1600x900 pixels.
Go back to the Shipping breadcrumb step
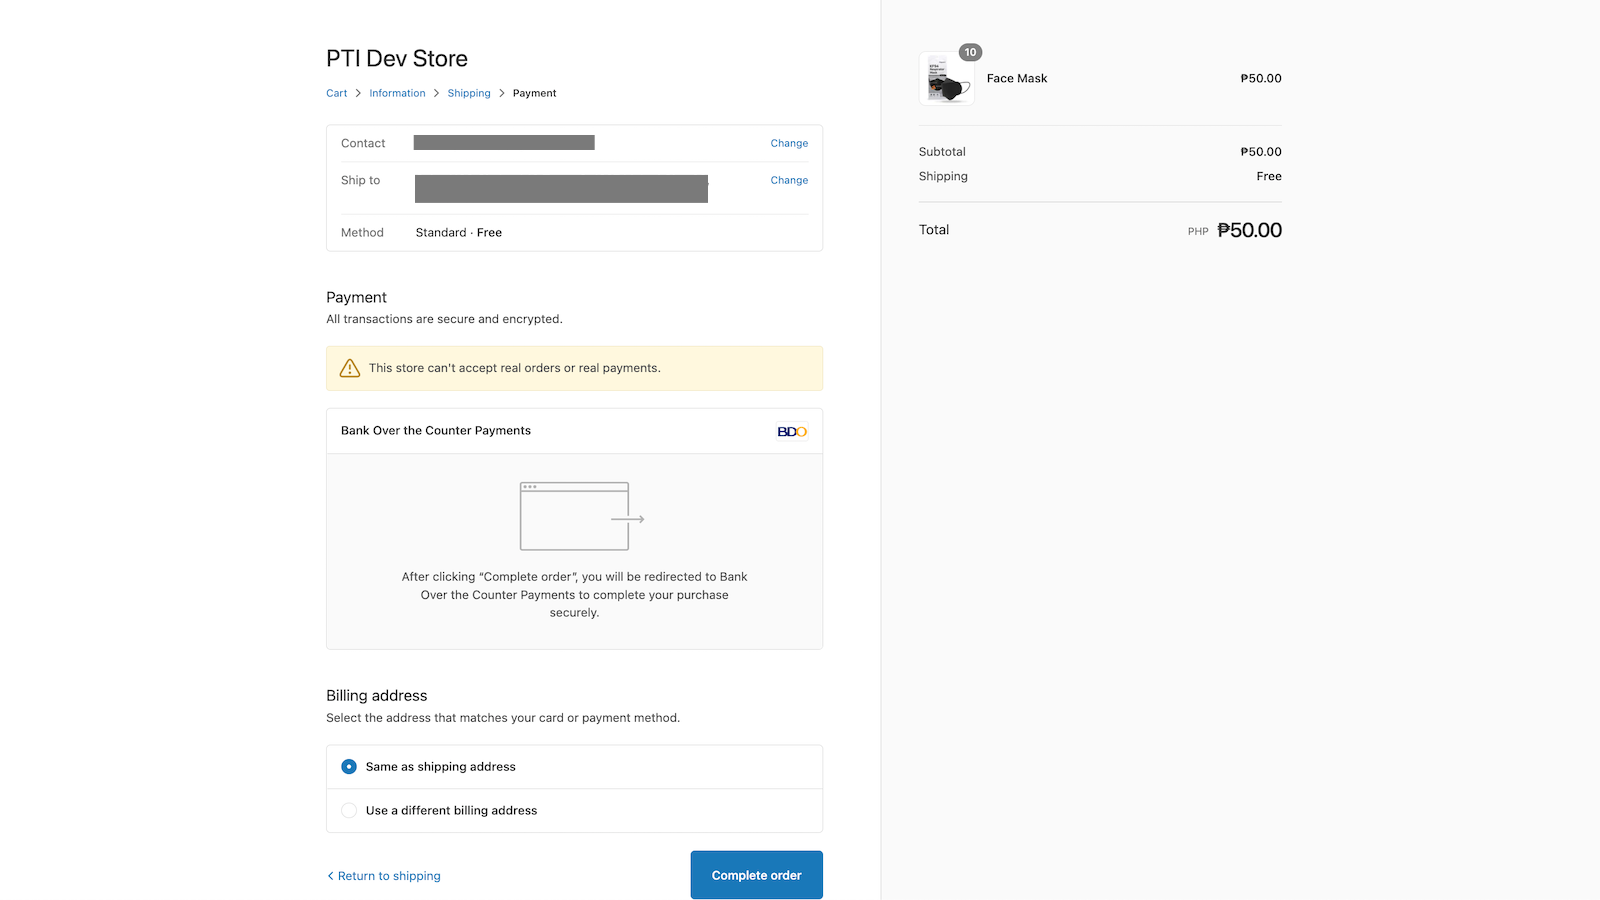(x=469, y=93)
